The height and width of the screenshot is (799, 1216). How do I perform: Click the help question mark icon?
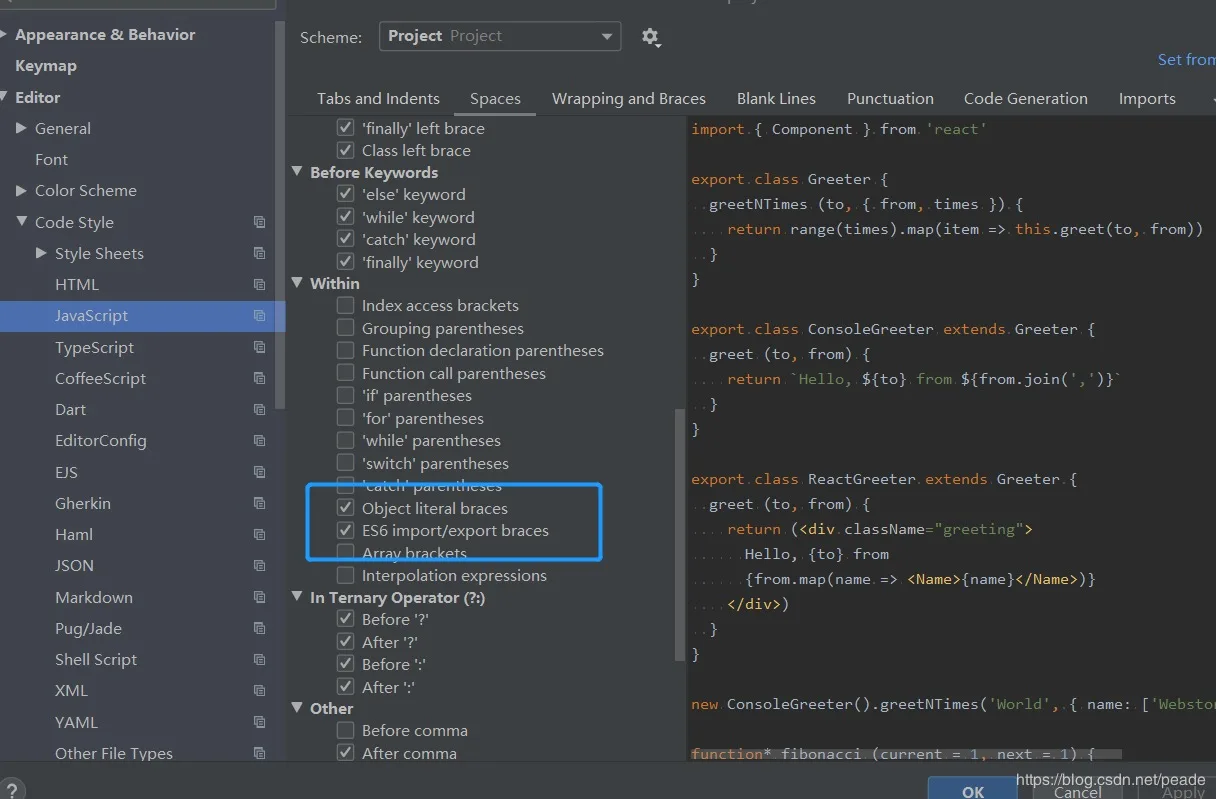12,790
